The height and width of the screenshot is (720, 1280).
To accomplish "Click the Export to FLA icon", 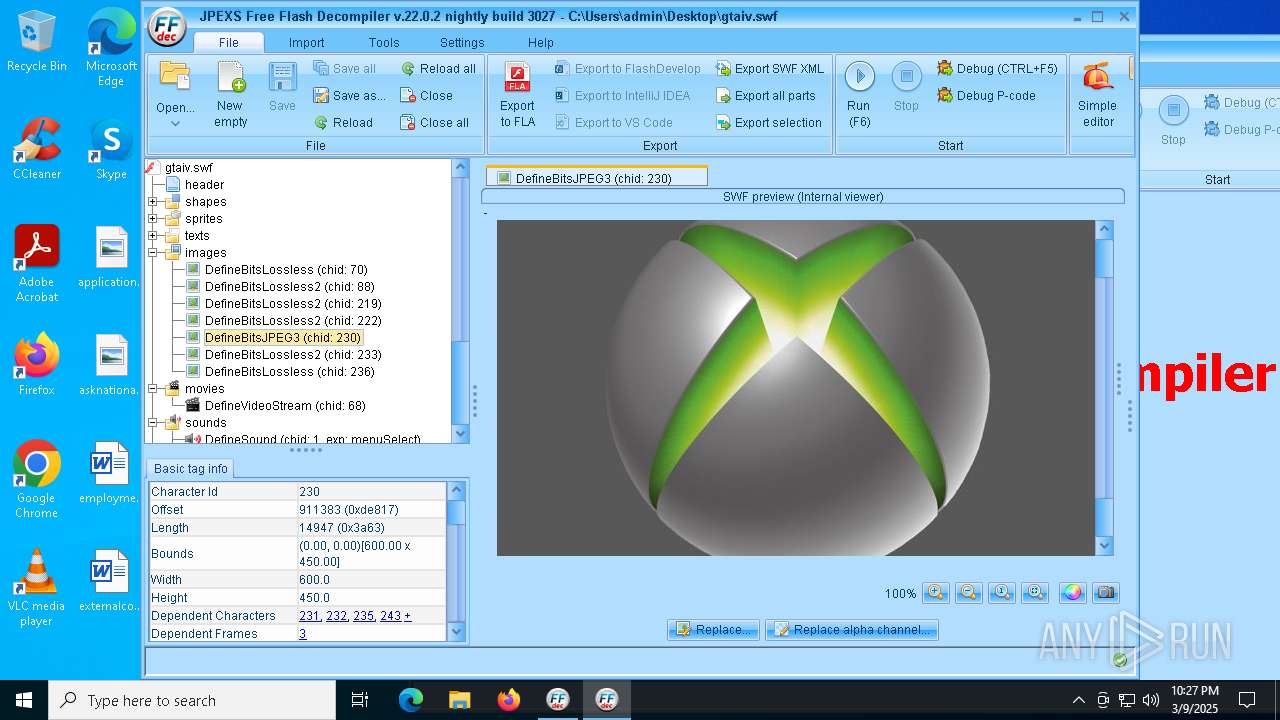I will (517, 94).
